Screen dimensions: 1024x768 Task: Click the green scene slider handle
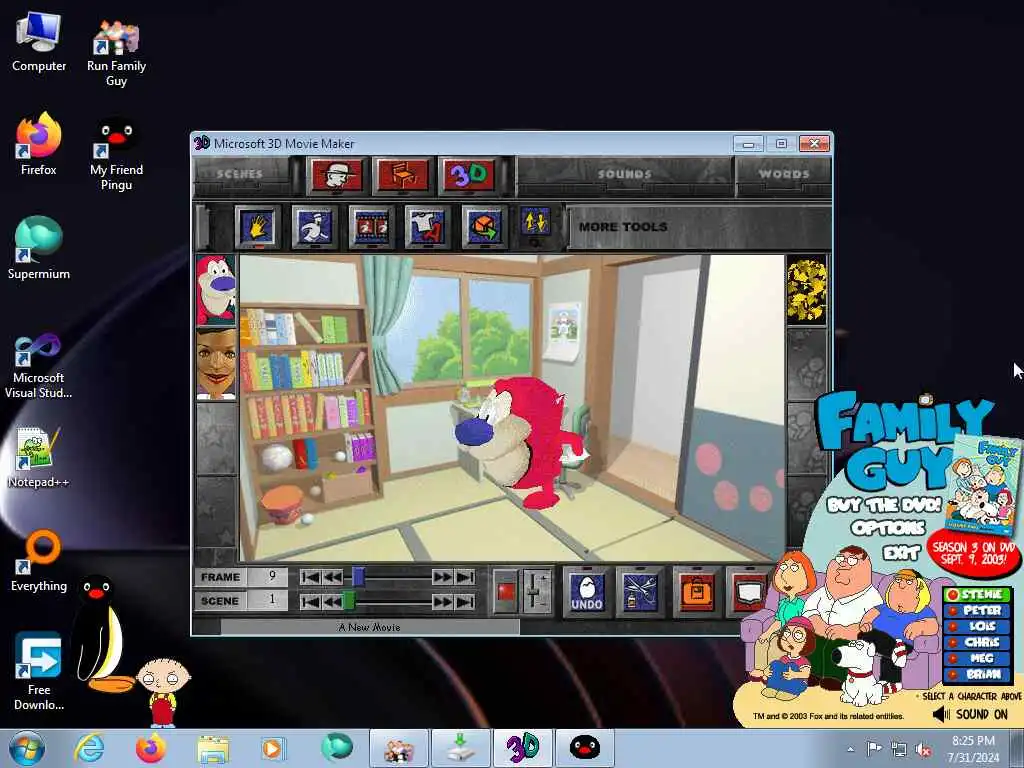[349, 600]
